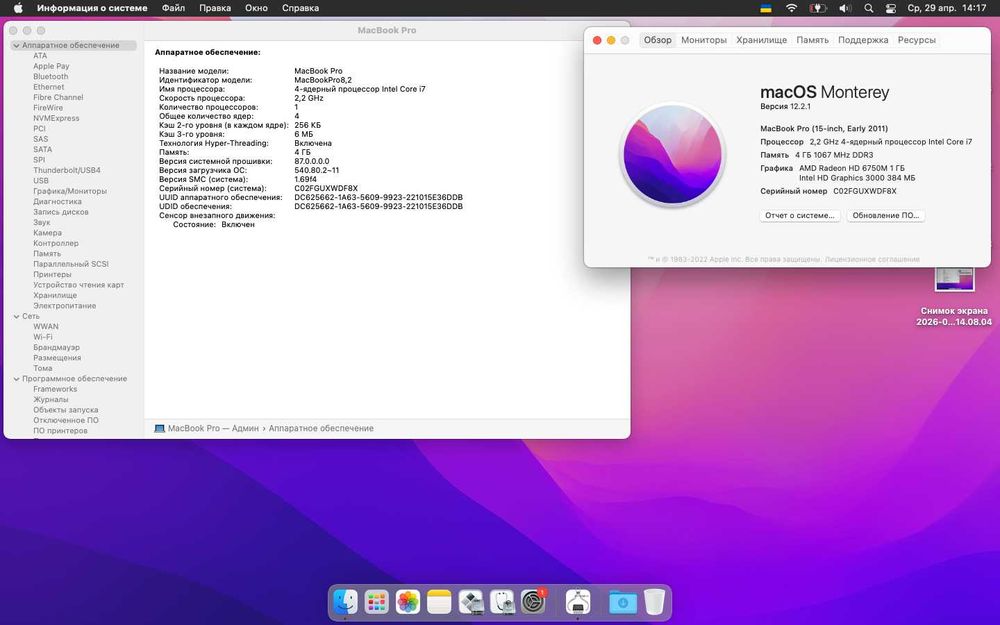The image size is (1000, 625).
Task: Select Ethernet in the sidebar
Action: [x=48, y=87]
